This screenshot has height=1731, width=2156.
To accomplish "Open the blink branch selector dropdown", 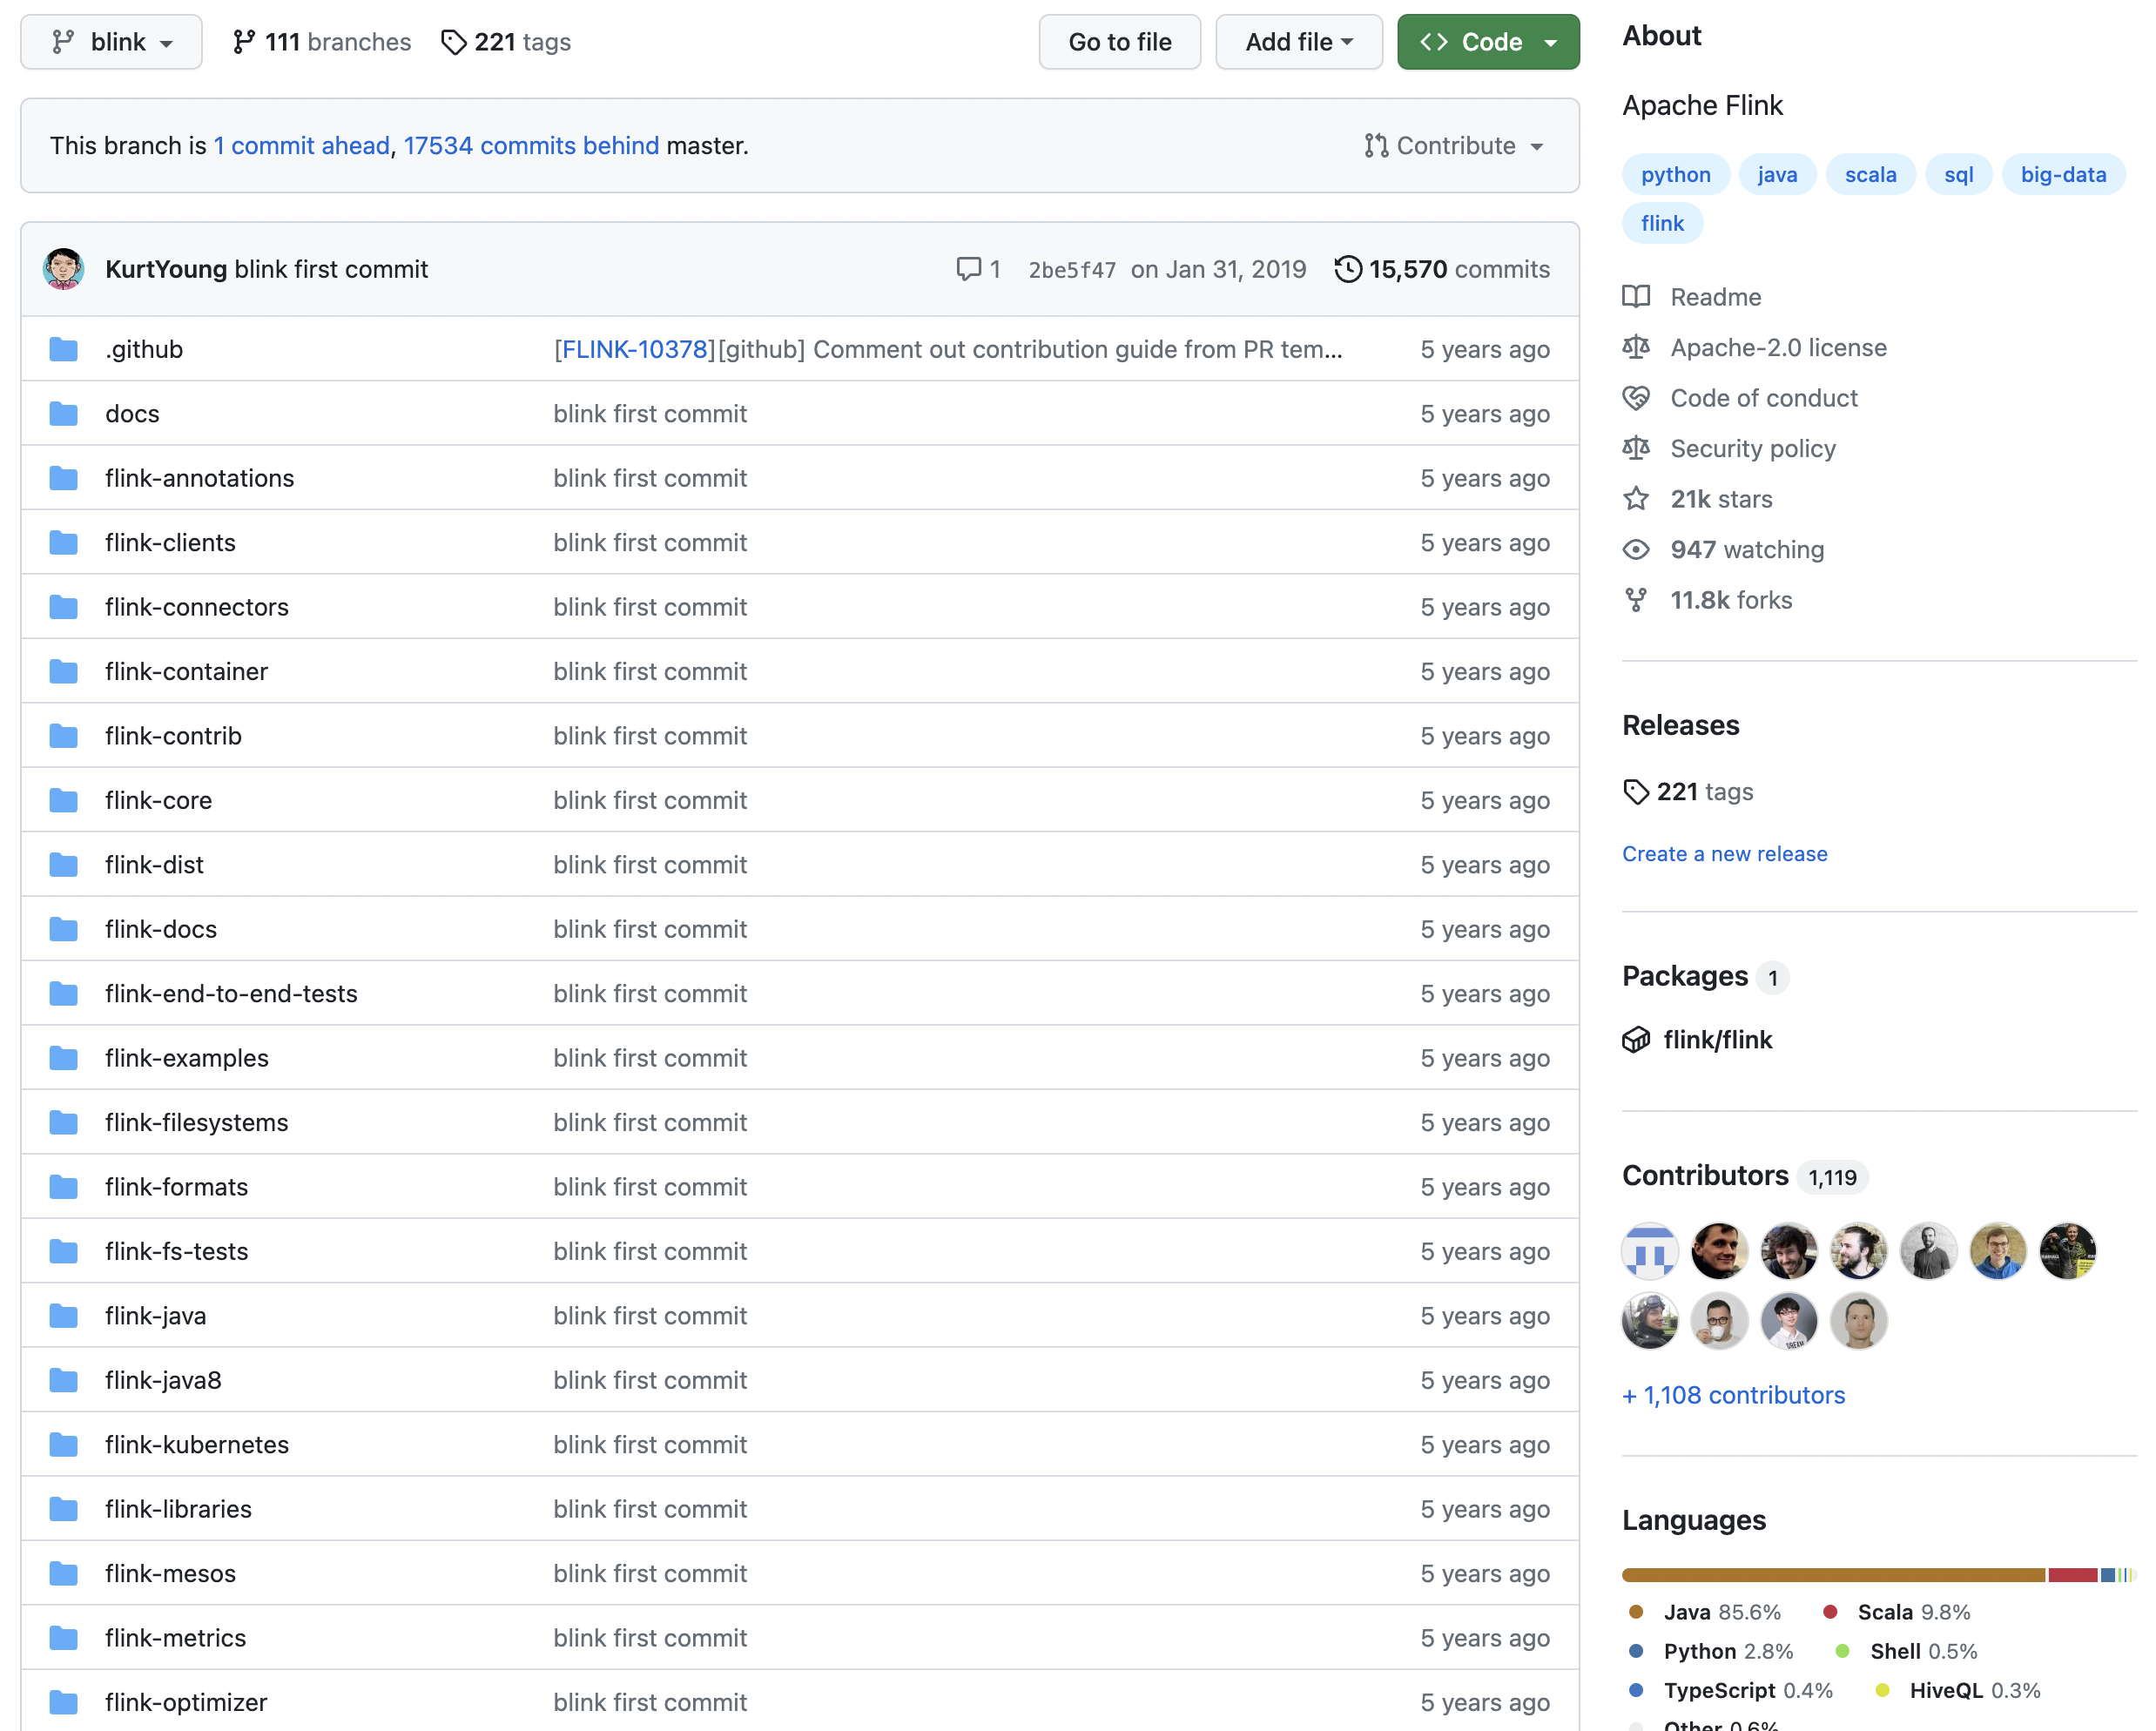I will 111,42.
